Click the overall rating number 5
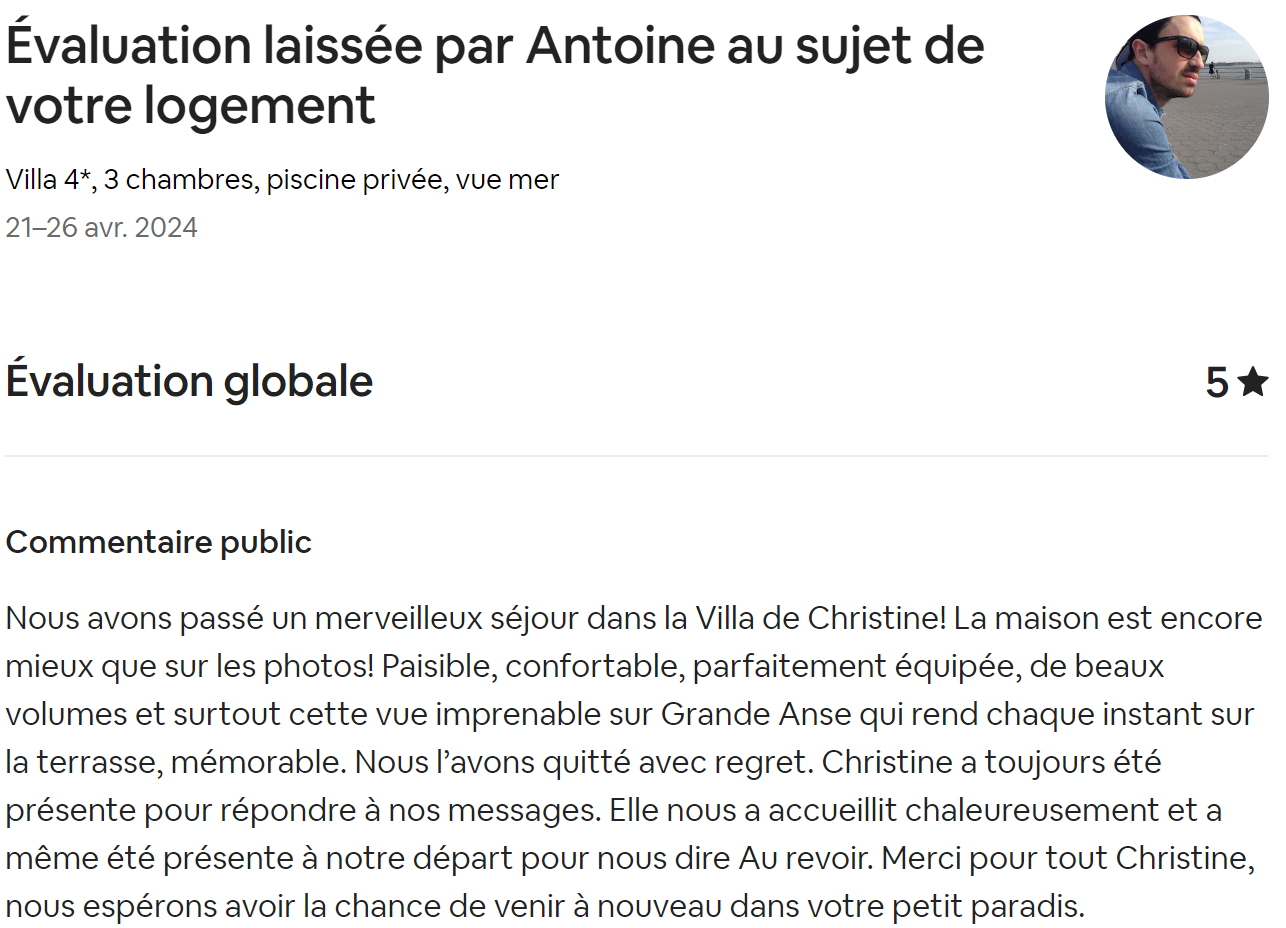Screen dimensions: 1286x928 [x=1216, y=382]
